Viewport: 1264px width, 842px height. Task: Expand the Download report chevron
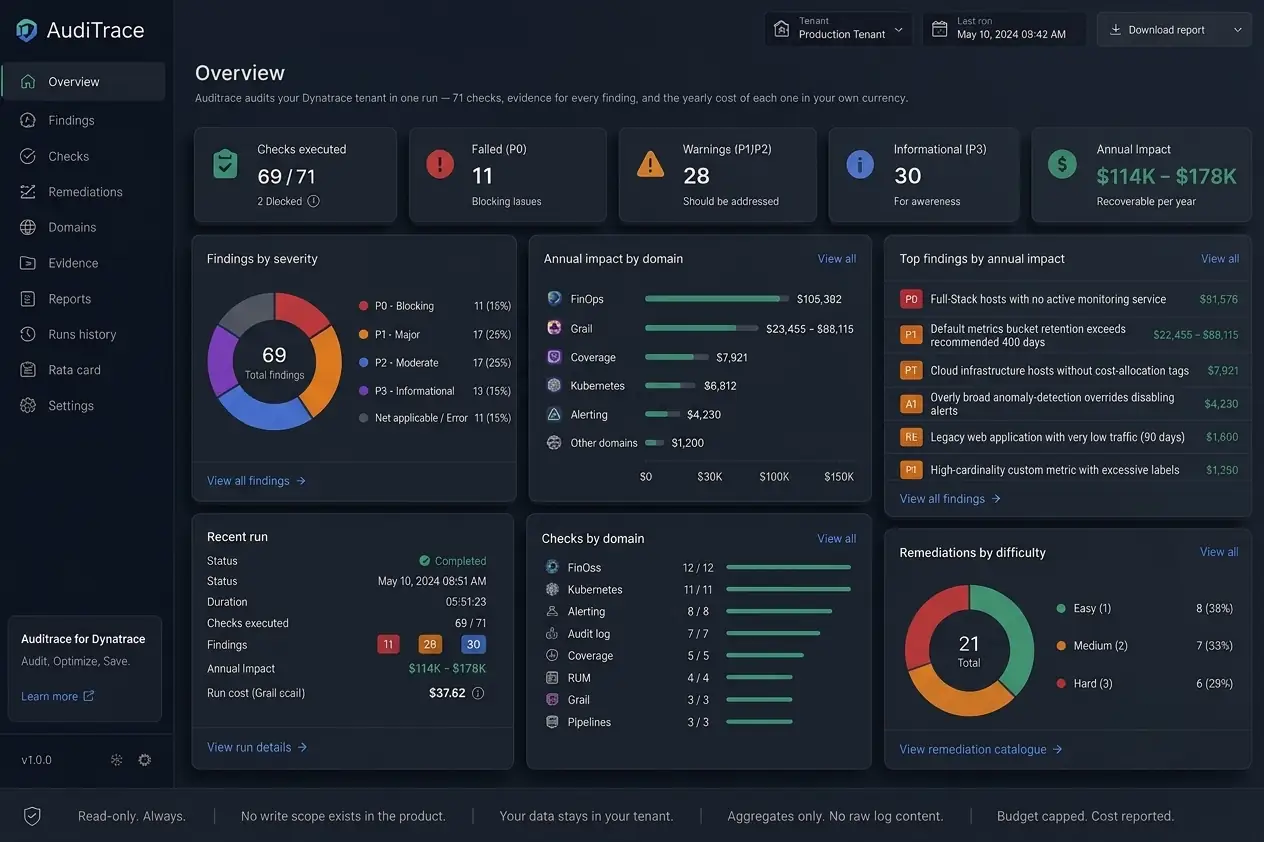pyautogui.click(x=1238, y=30)
